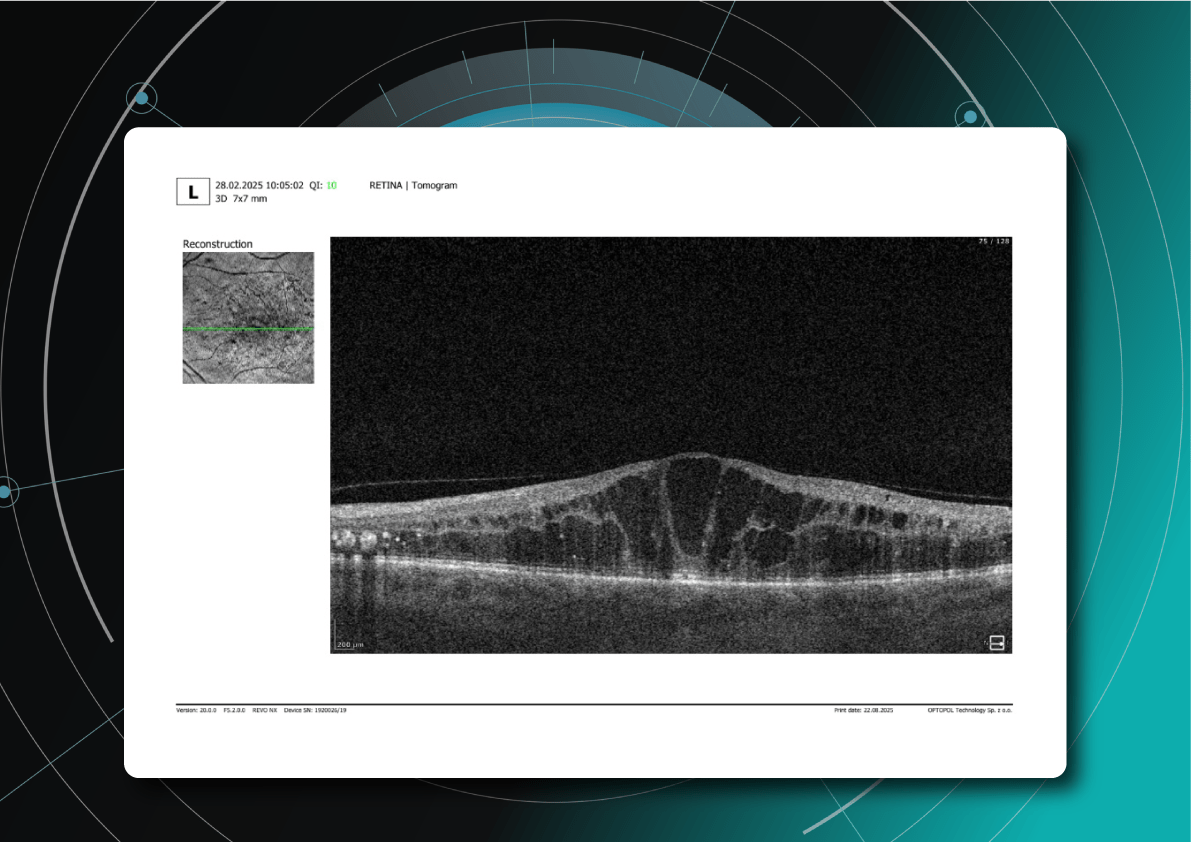
Task: Open the RETINA | Tomogram header label
Action: (413, 185)
